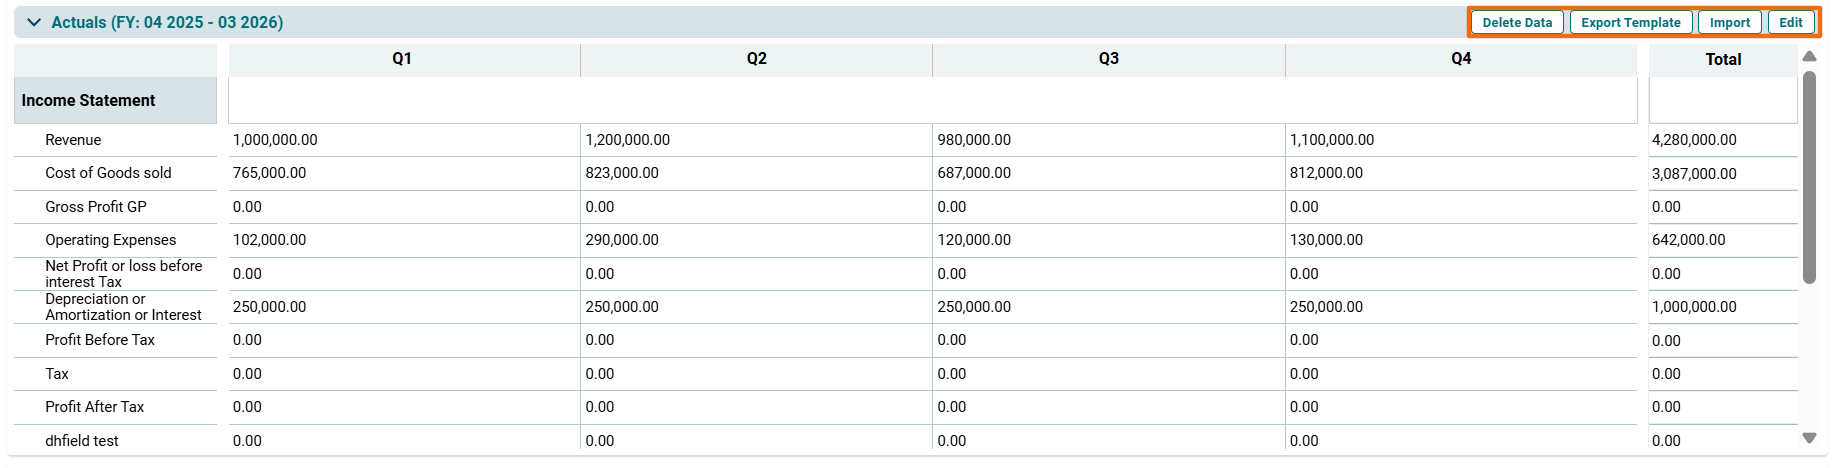Select the Profit Before Tax row label
Viewport: 1838px width, 468px height.
point(100,340)
